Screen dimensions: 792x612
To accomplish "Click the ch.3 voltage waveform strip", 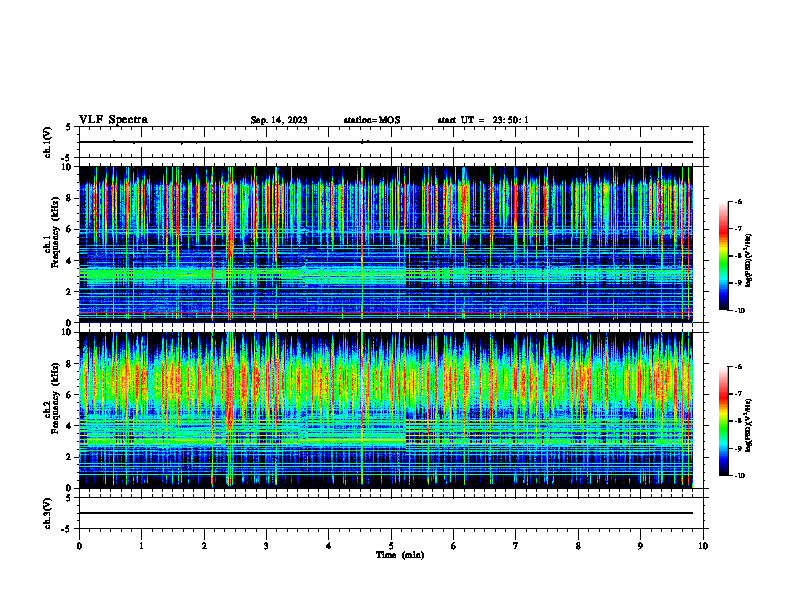I will tap(391, 513).
